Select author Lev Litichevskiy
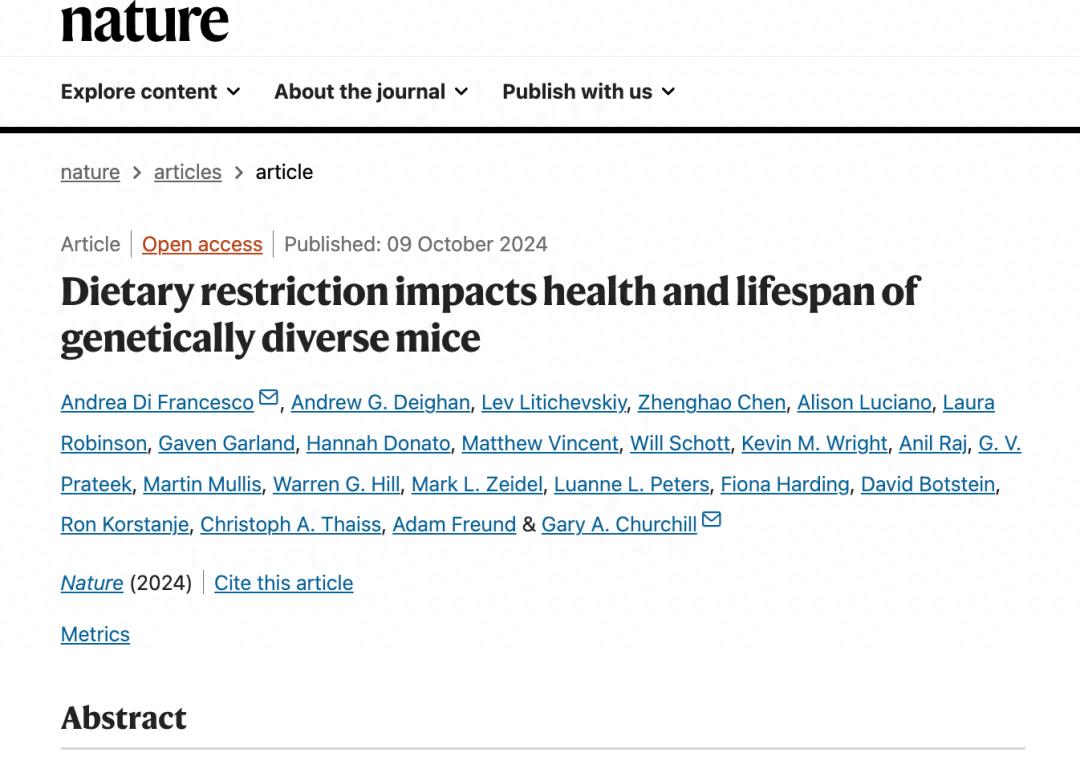1080x761 pixels. point(554,402)
